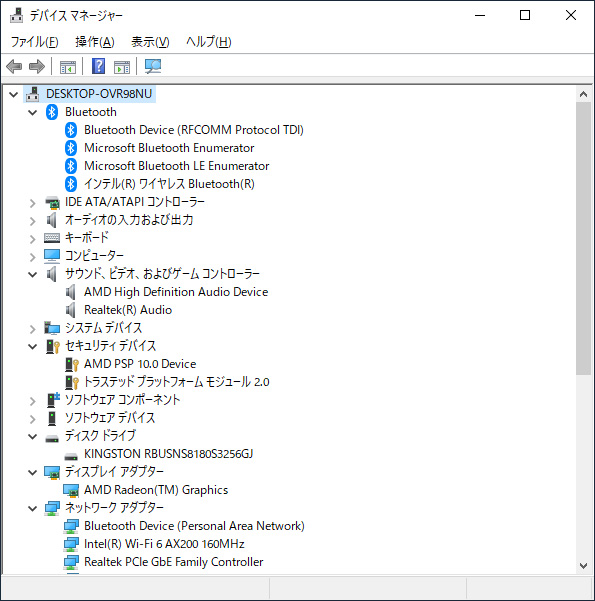Click Bluetooth icon beside インテル(R) ワイヤレス Bluetooth(R)

click(71, 184)
